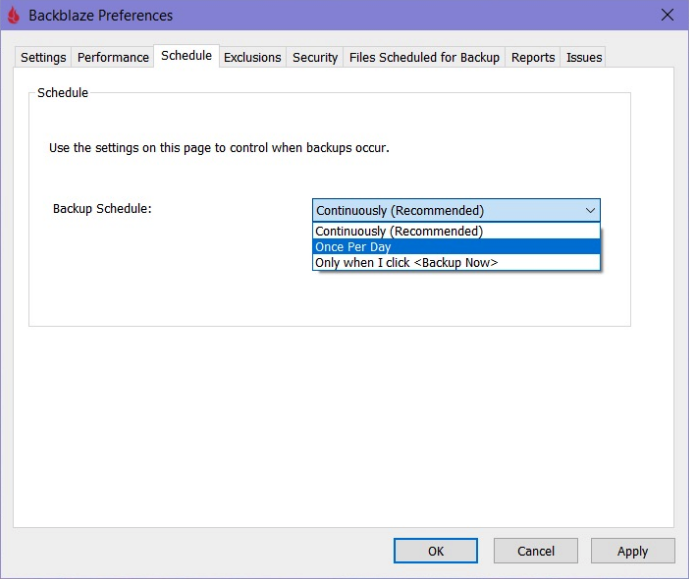The height and width of the screenshot is (579, 689).
Task: Click the Schedule group box title
Action: [62, 93]
